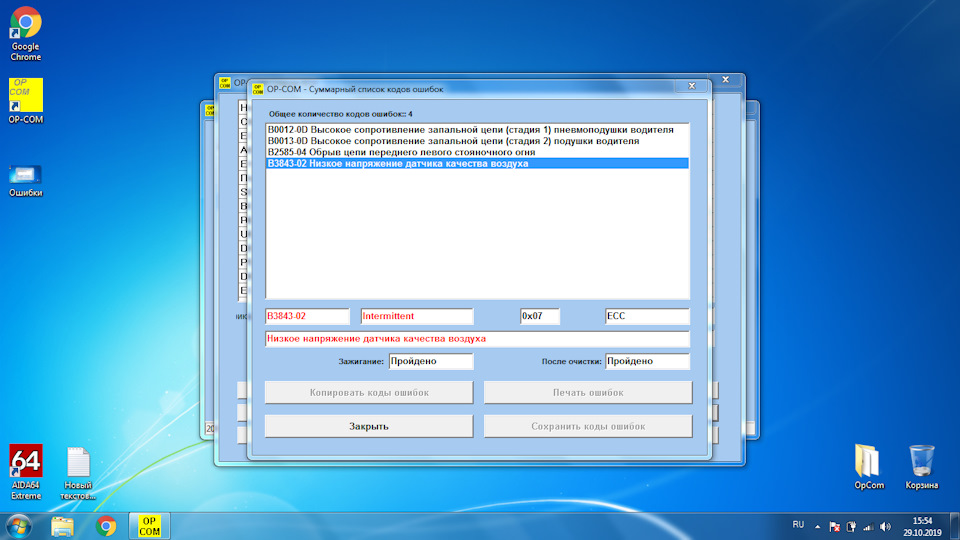Click the volume speaker tray icon
Viewport: 960px width, 540px height.
[x=885, y=526]
